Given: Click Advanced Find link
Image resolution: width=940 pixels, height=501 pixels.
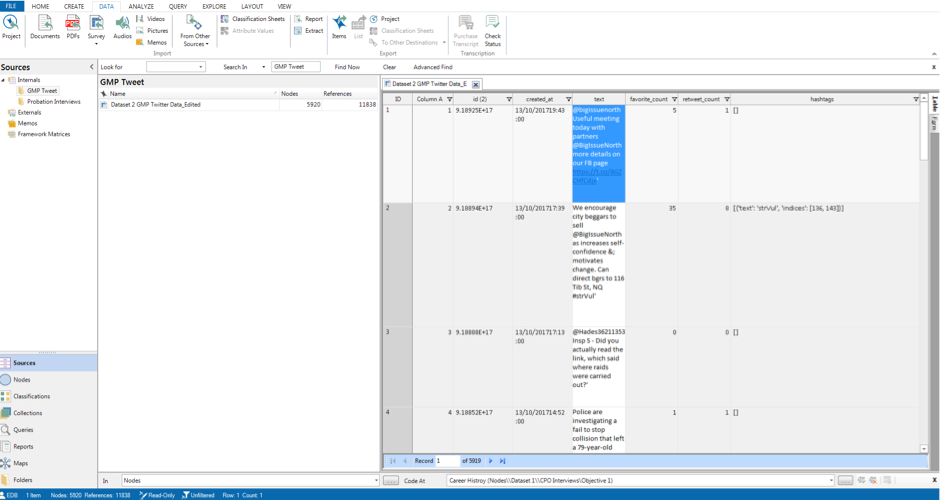Looking at the screenshot, I should tap(432, 67).
